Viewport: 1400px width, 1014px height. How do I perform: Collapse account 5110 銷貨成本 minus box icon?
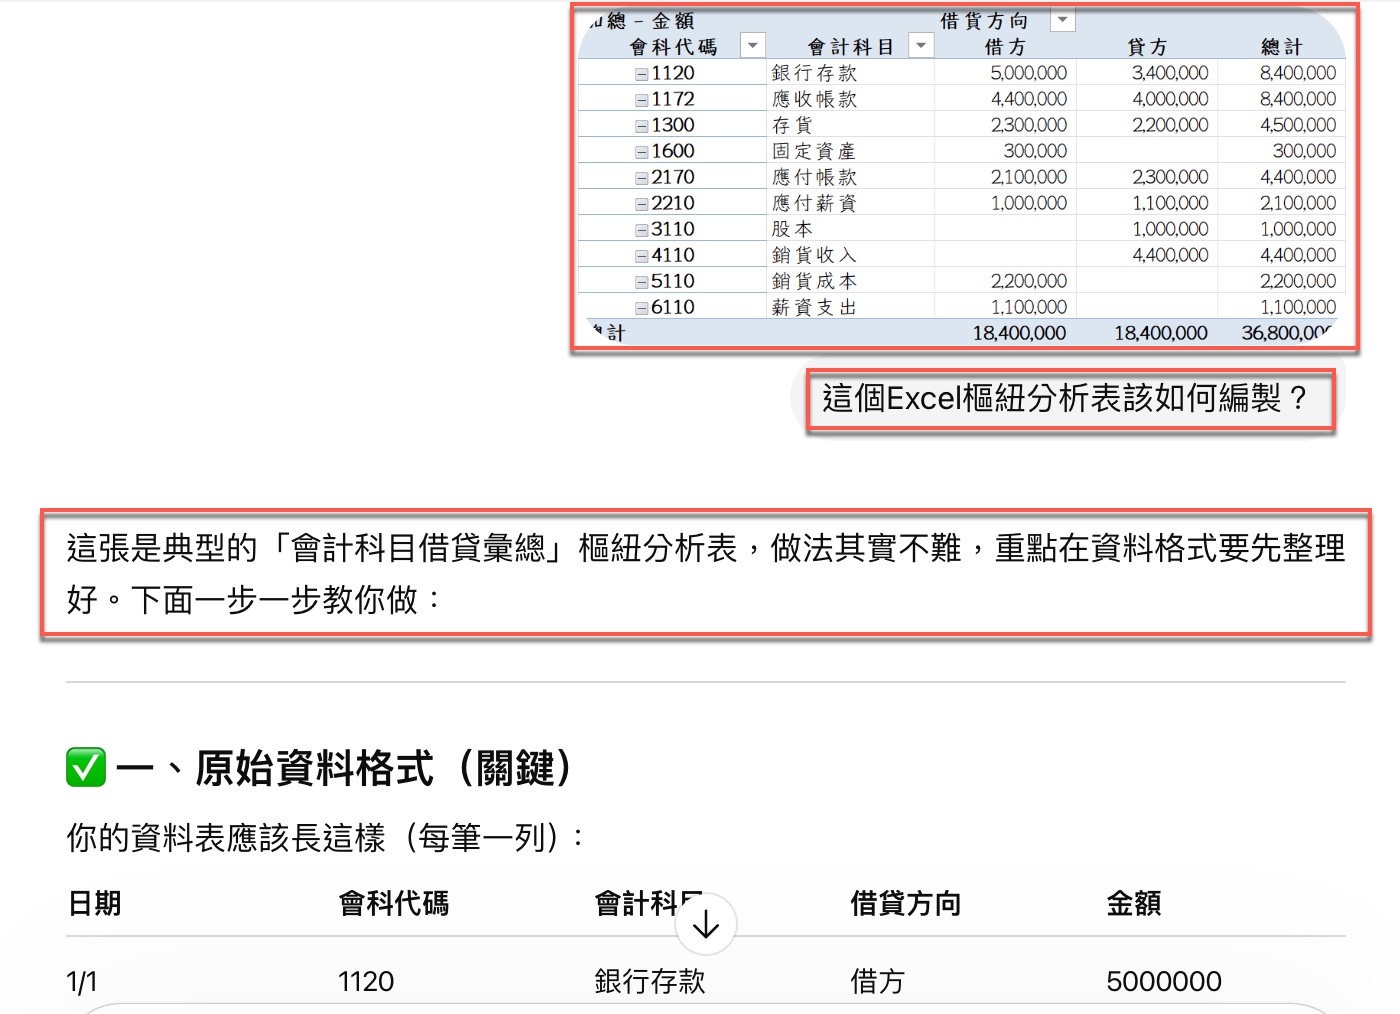[640, 280]
